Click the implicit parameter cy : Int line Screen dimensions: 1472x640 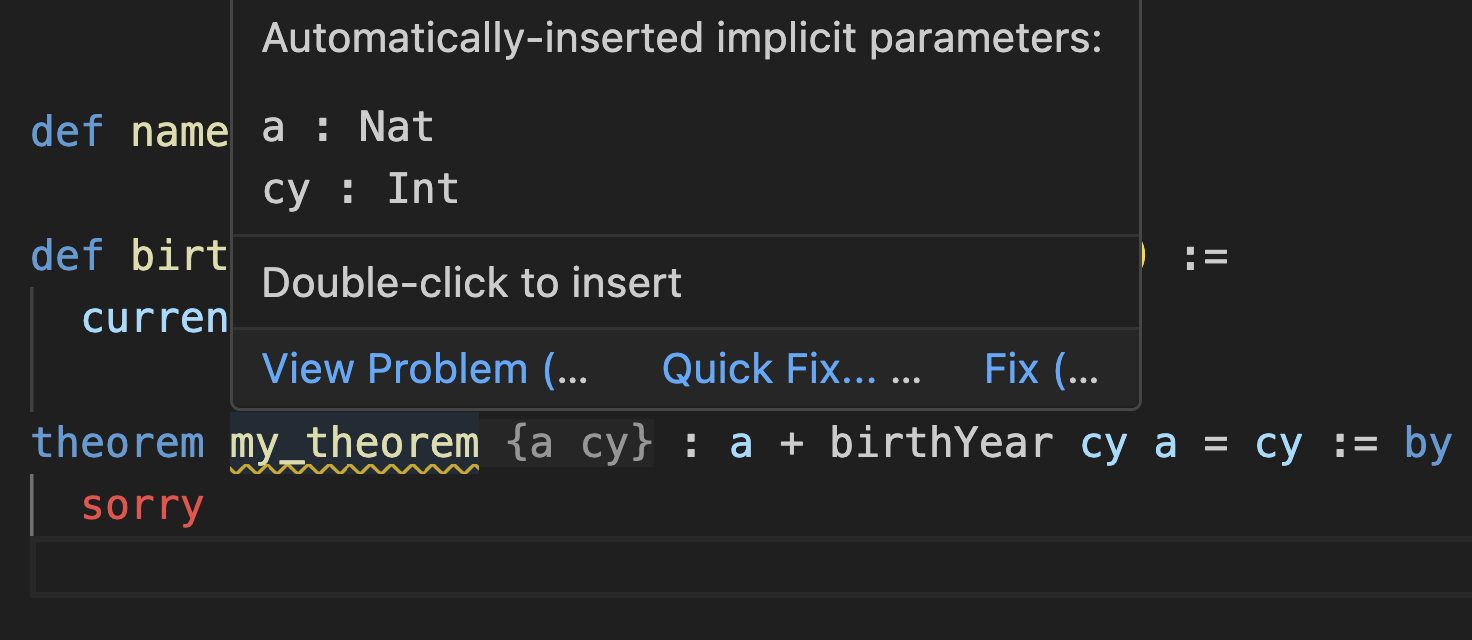click(x=360, y=188)
